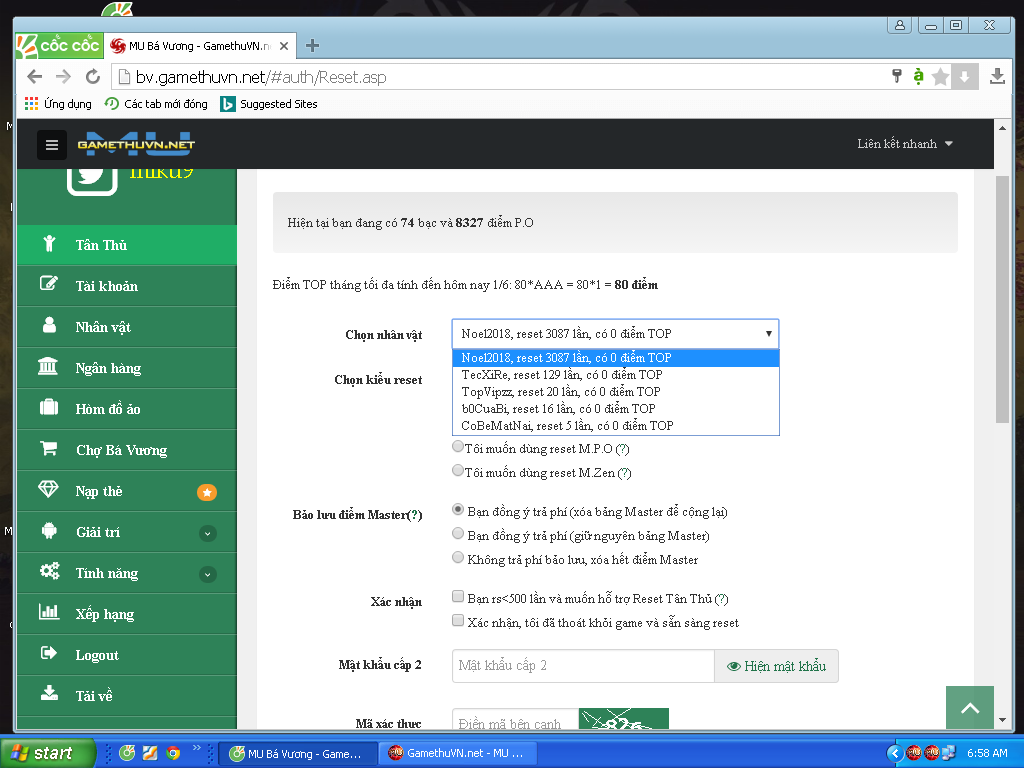Viewport: 1024px width, 768px height.
Task: Show help for reset M.P.O question mark
Action: pos(622,449)
